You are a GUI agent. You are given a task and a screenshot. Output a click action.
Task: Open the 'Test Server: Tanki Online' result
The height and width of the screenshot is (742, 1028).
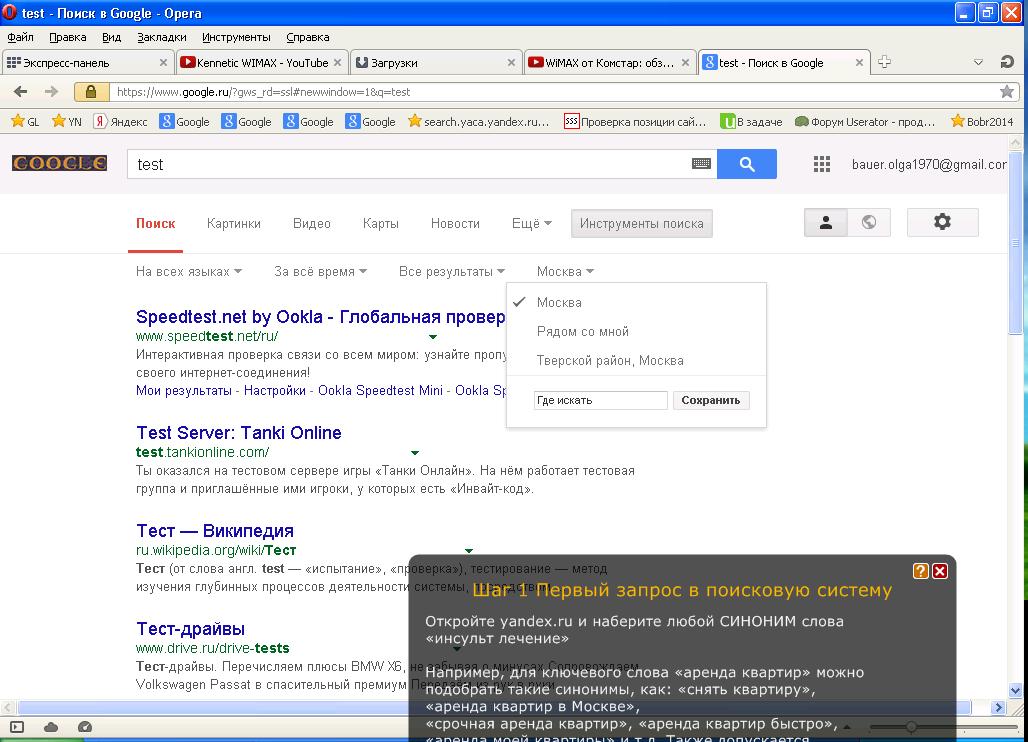pos(239,433)
